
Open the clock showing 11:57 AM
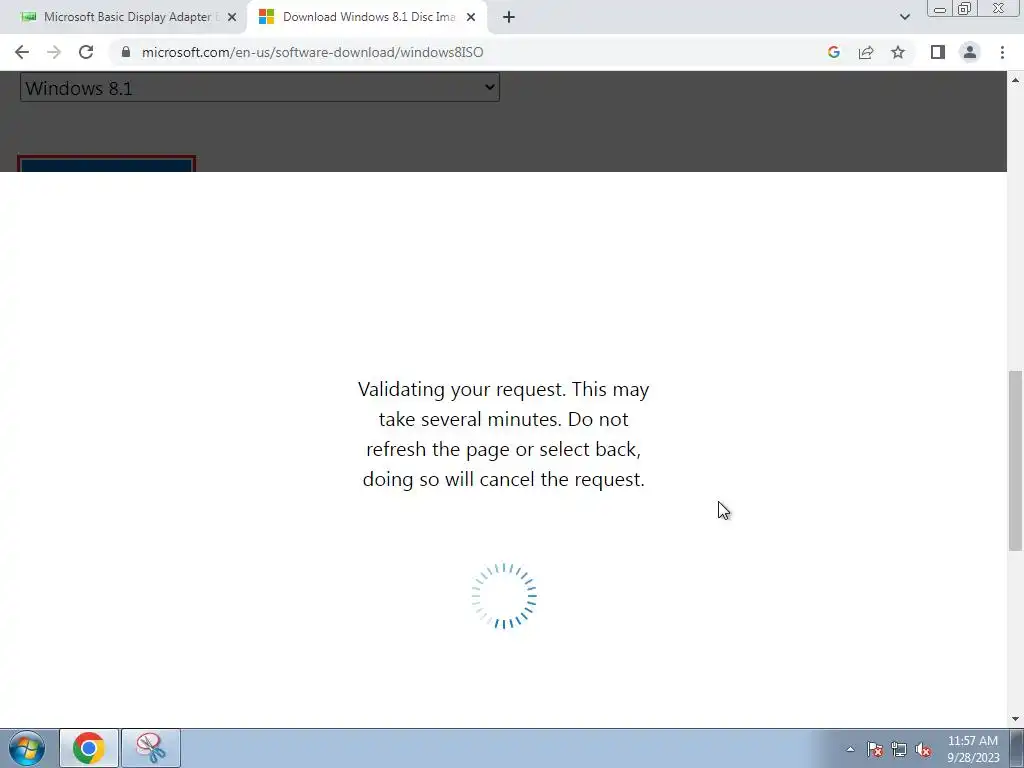(x=973, y=748)
